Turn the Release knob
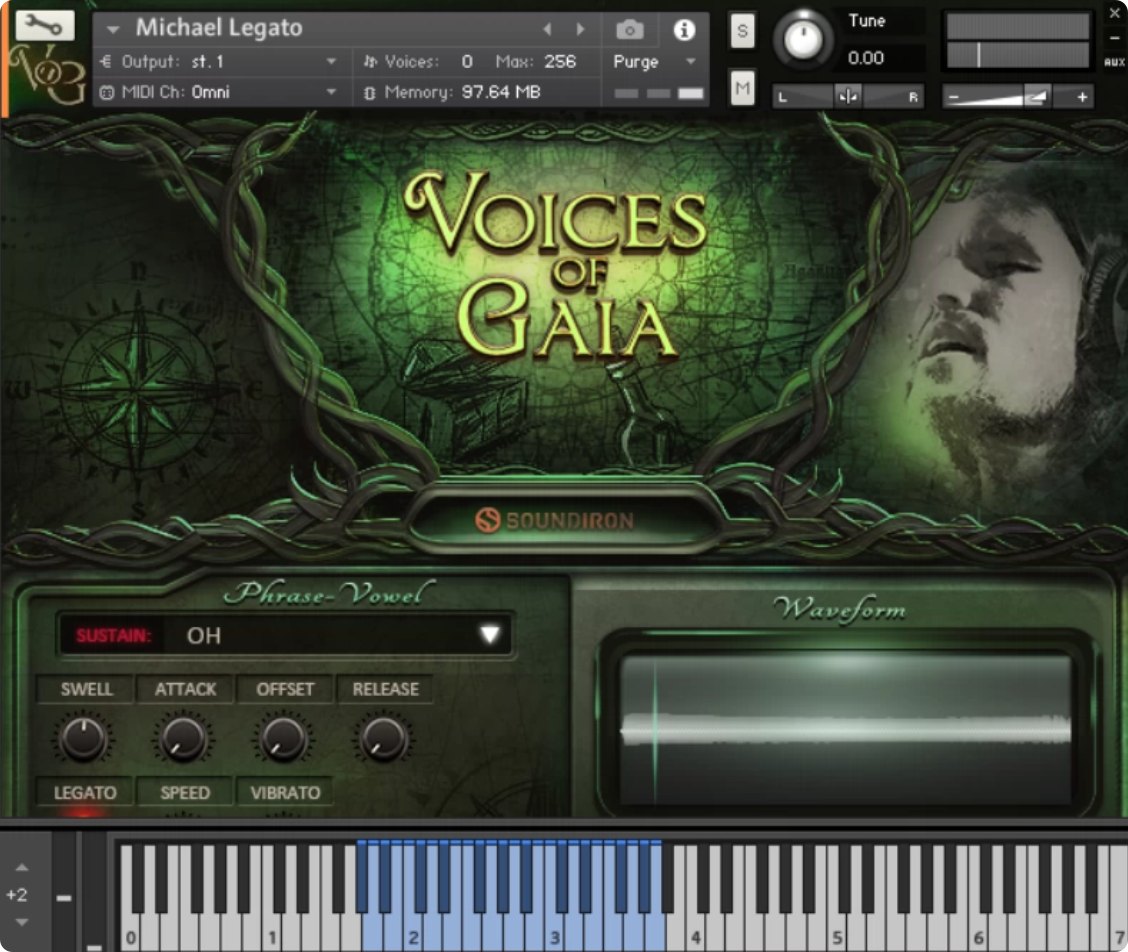Viewport: 1128px width, 952px height. [383, 739]
